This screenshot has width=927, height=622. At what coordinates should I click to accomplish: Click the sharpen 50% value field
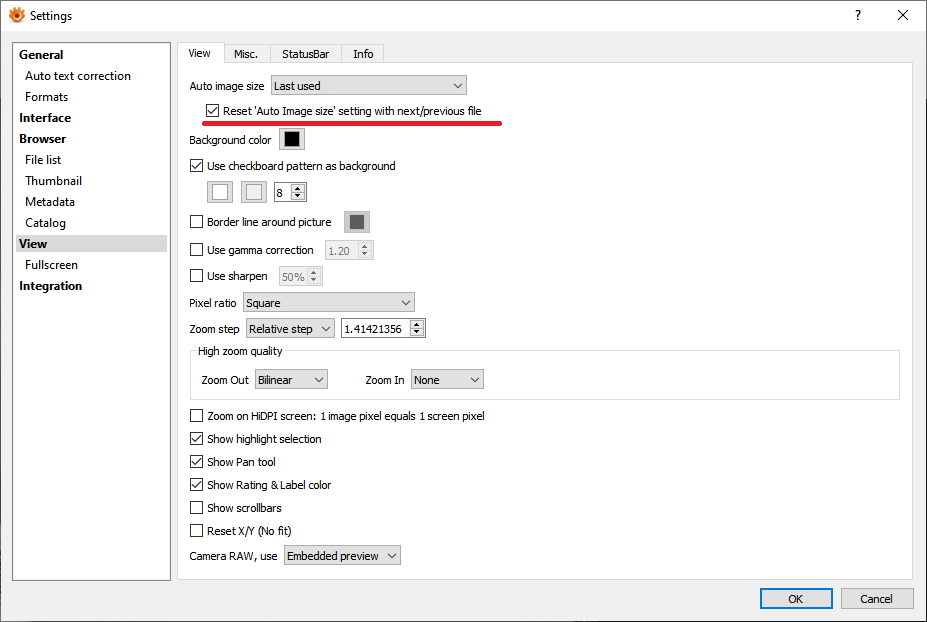[294, 277]
